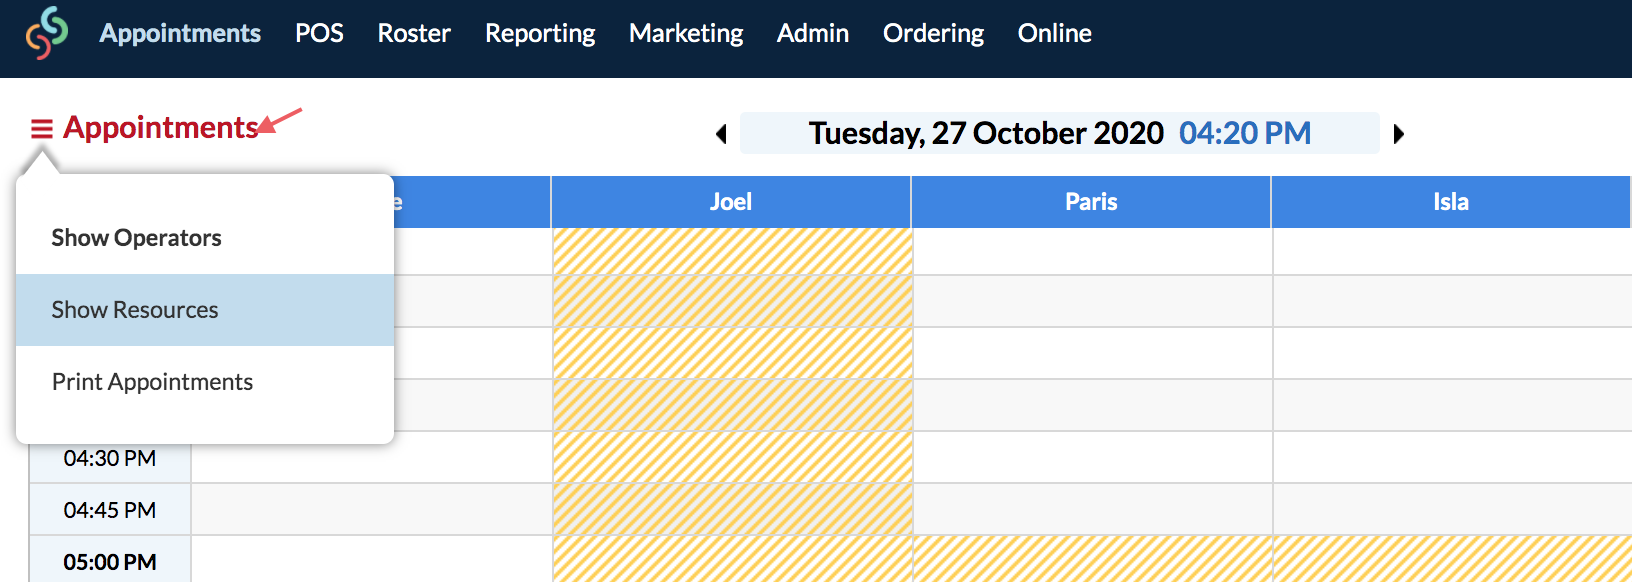Navigate to the Ordering section

coord(933,33)
